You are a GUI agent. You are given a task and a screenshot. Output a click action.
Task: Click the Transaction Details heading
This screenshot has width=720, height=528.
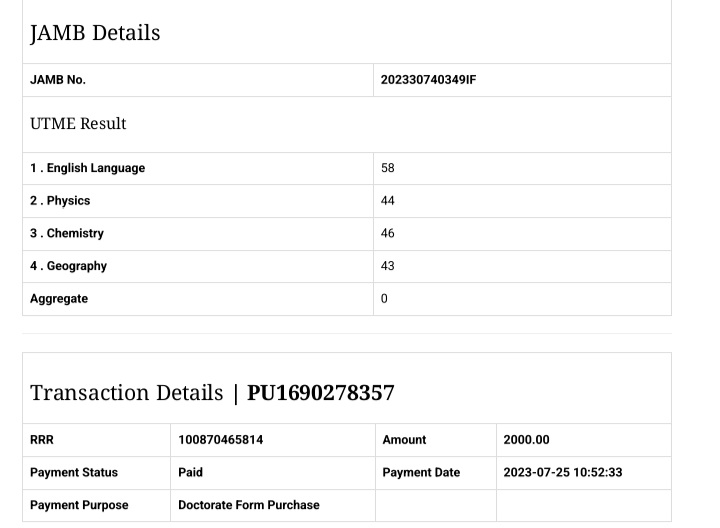[127, 393]
